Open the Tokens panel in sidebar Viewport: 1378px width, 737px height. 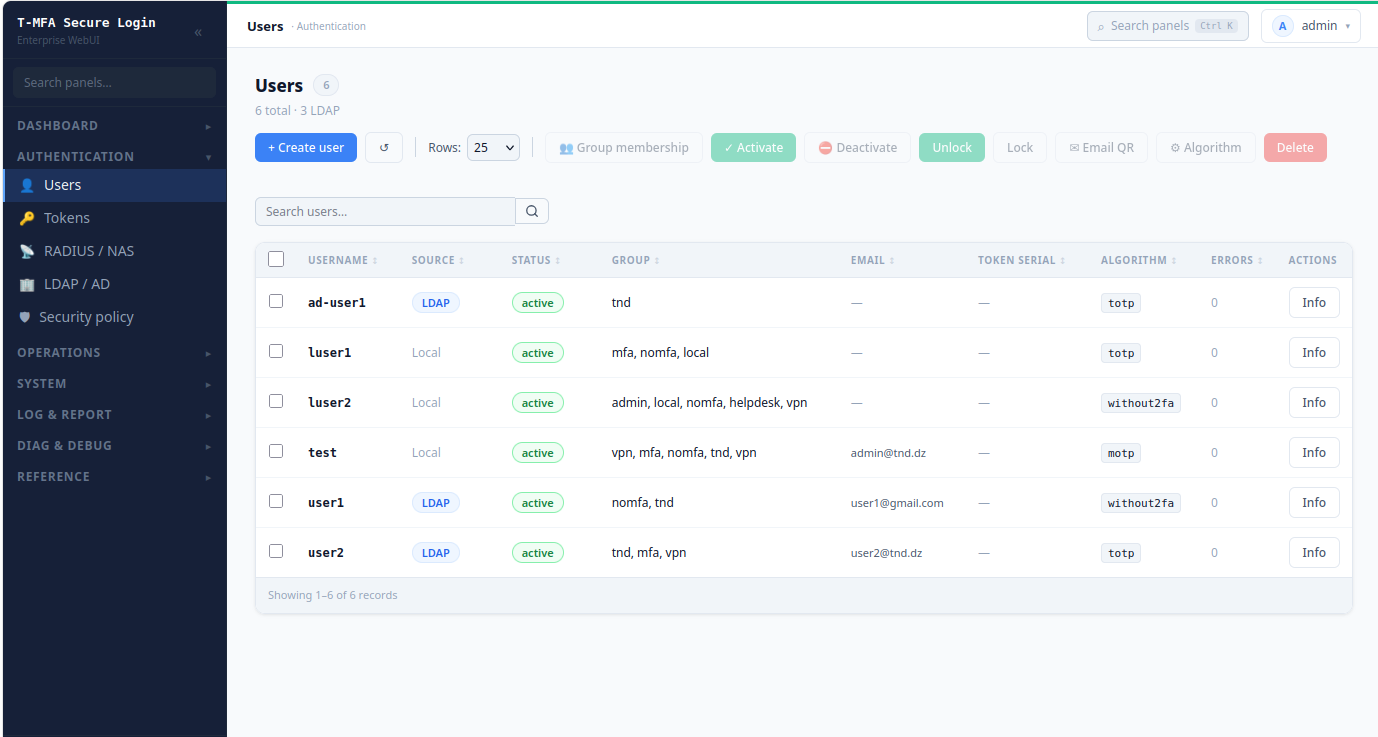[114, 218]
